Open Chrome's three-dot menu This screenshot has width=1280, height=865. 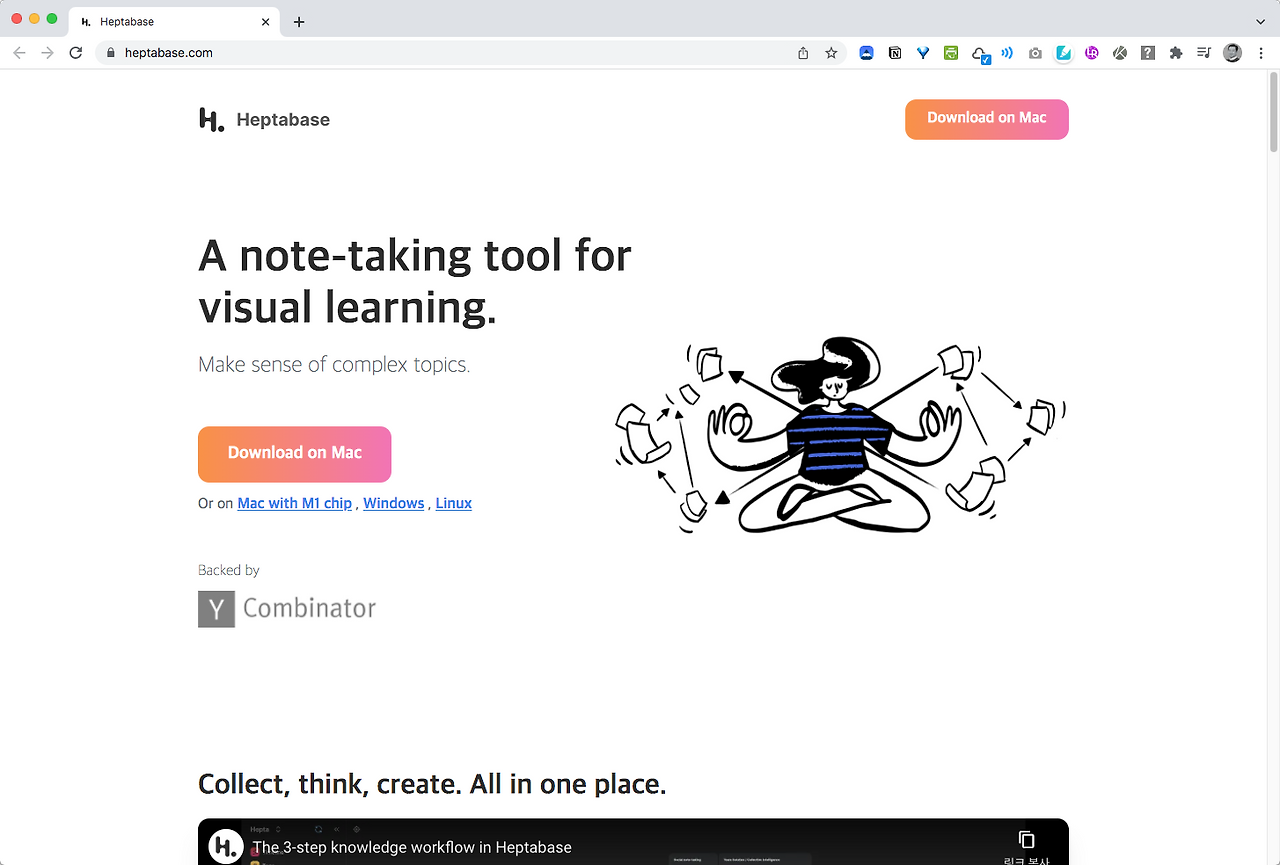pyautogui.click(x=1261, y=53)
